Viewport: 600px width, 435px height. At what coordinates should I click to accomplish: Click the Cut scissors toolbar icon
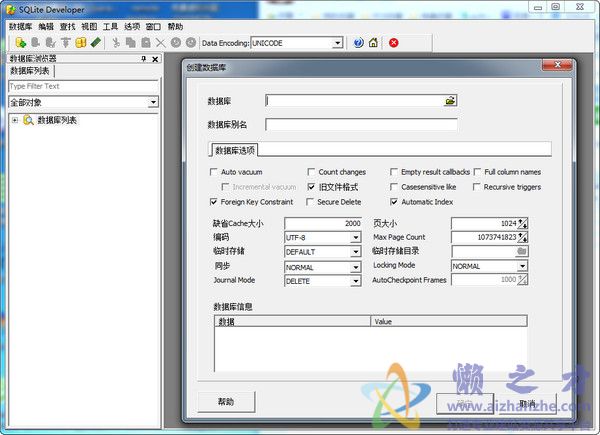pos(116,42)
